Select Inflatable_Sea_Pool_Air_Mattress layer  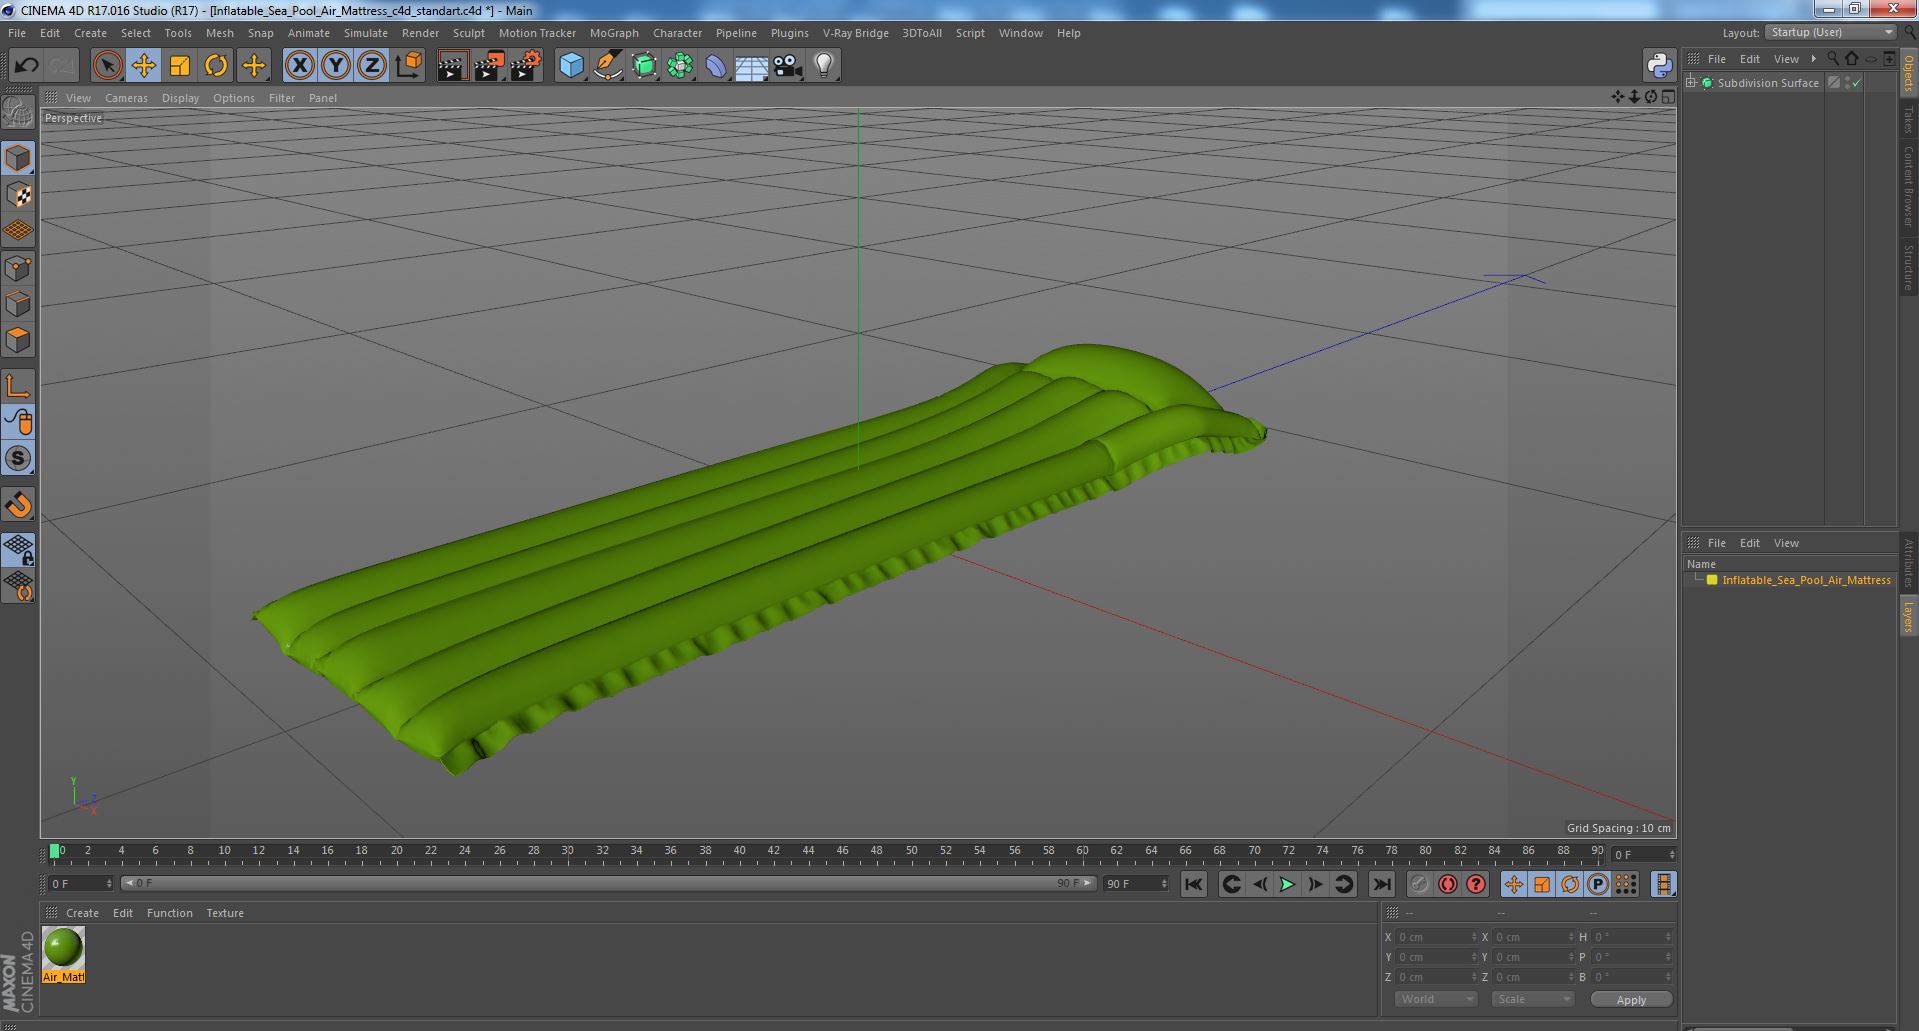[1806, 580]
